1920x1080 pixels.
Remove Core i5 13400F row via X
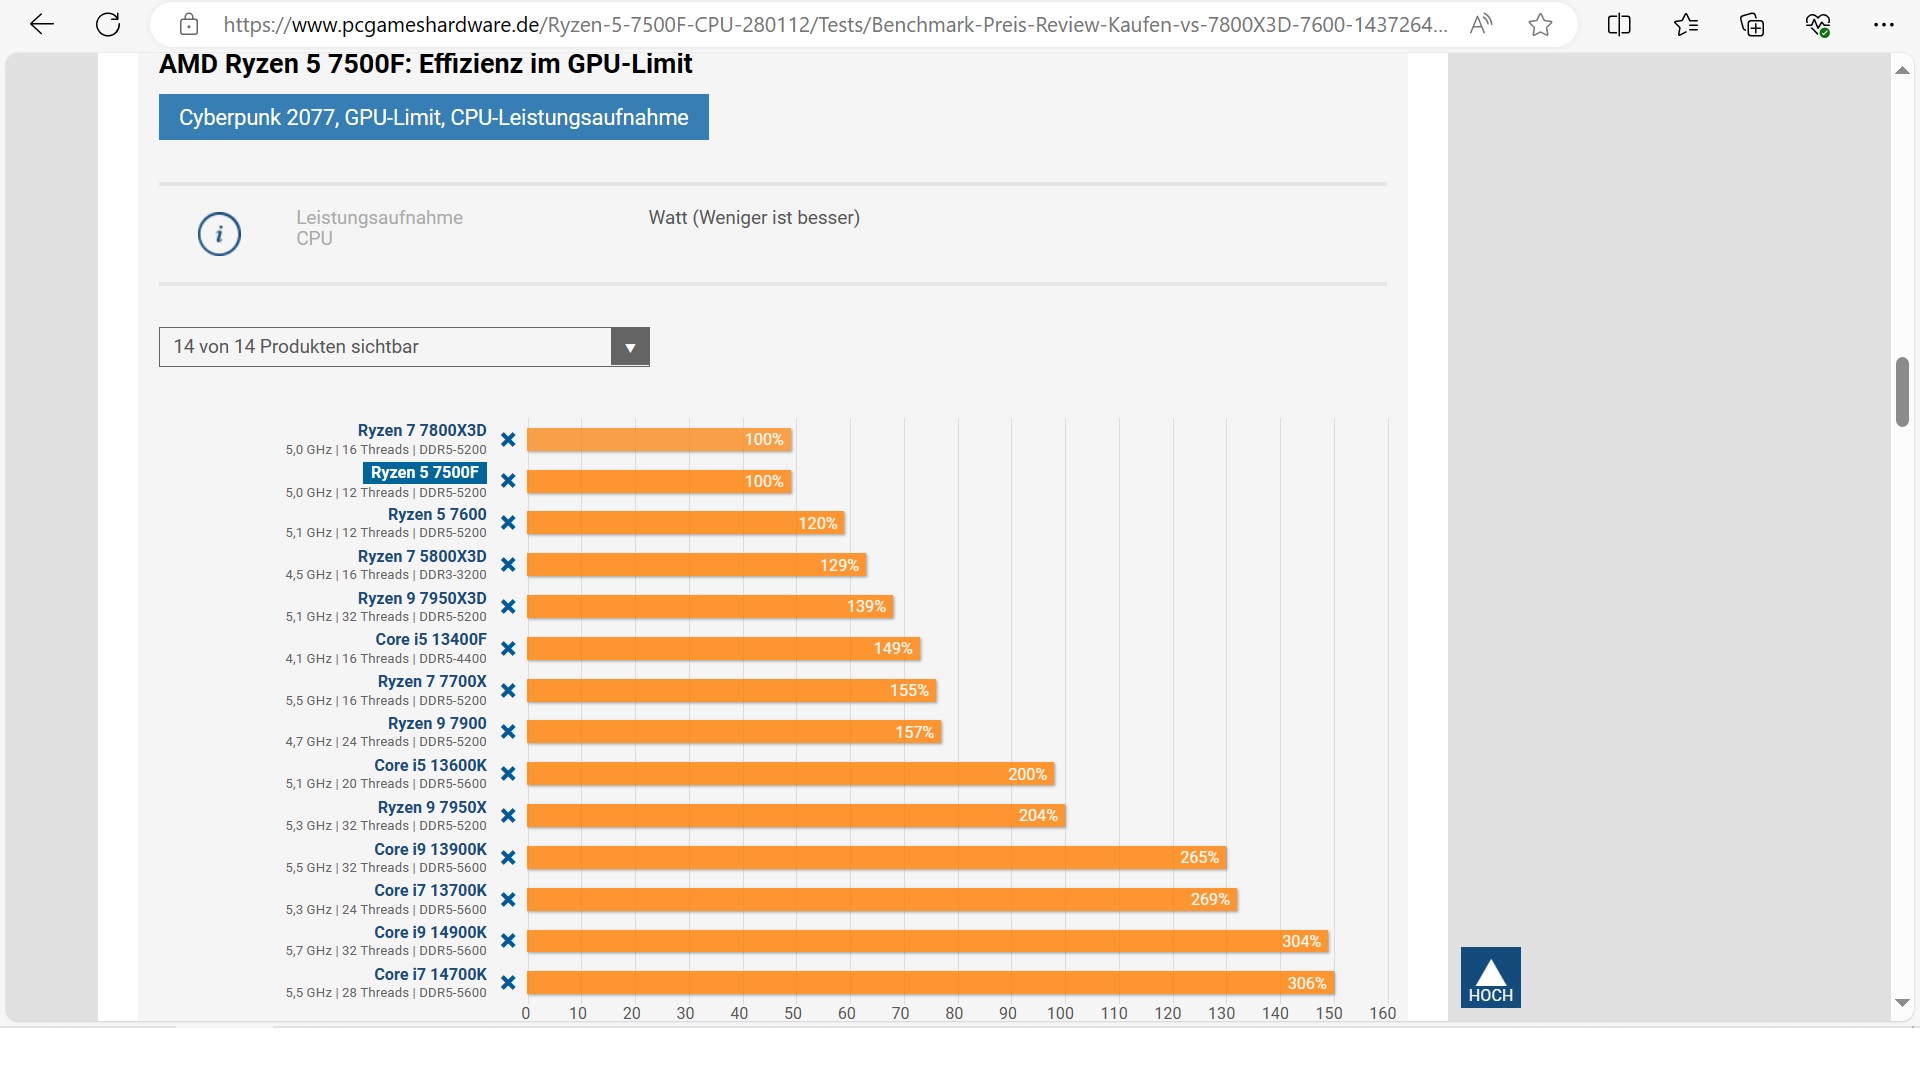(508, 649)
